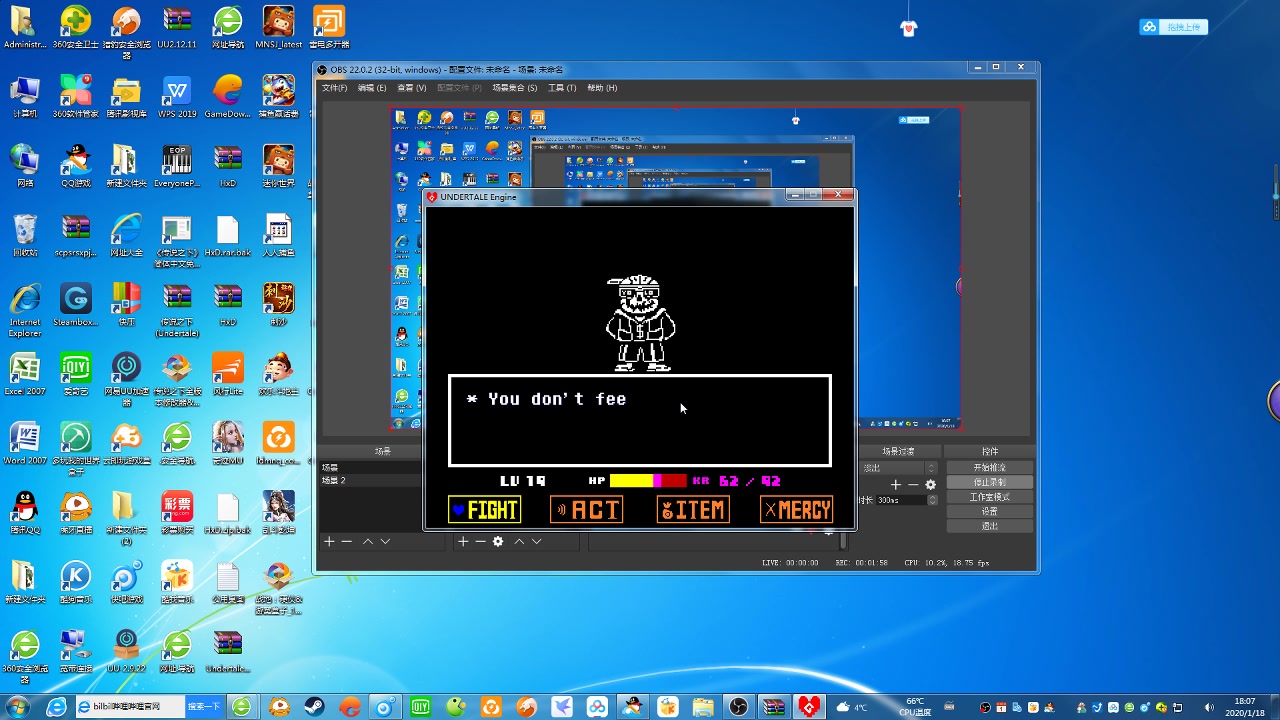Select the Administrator folder desktop icon
The height and width of the screenshot is (720, 1280).
coord(25,28)
